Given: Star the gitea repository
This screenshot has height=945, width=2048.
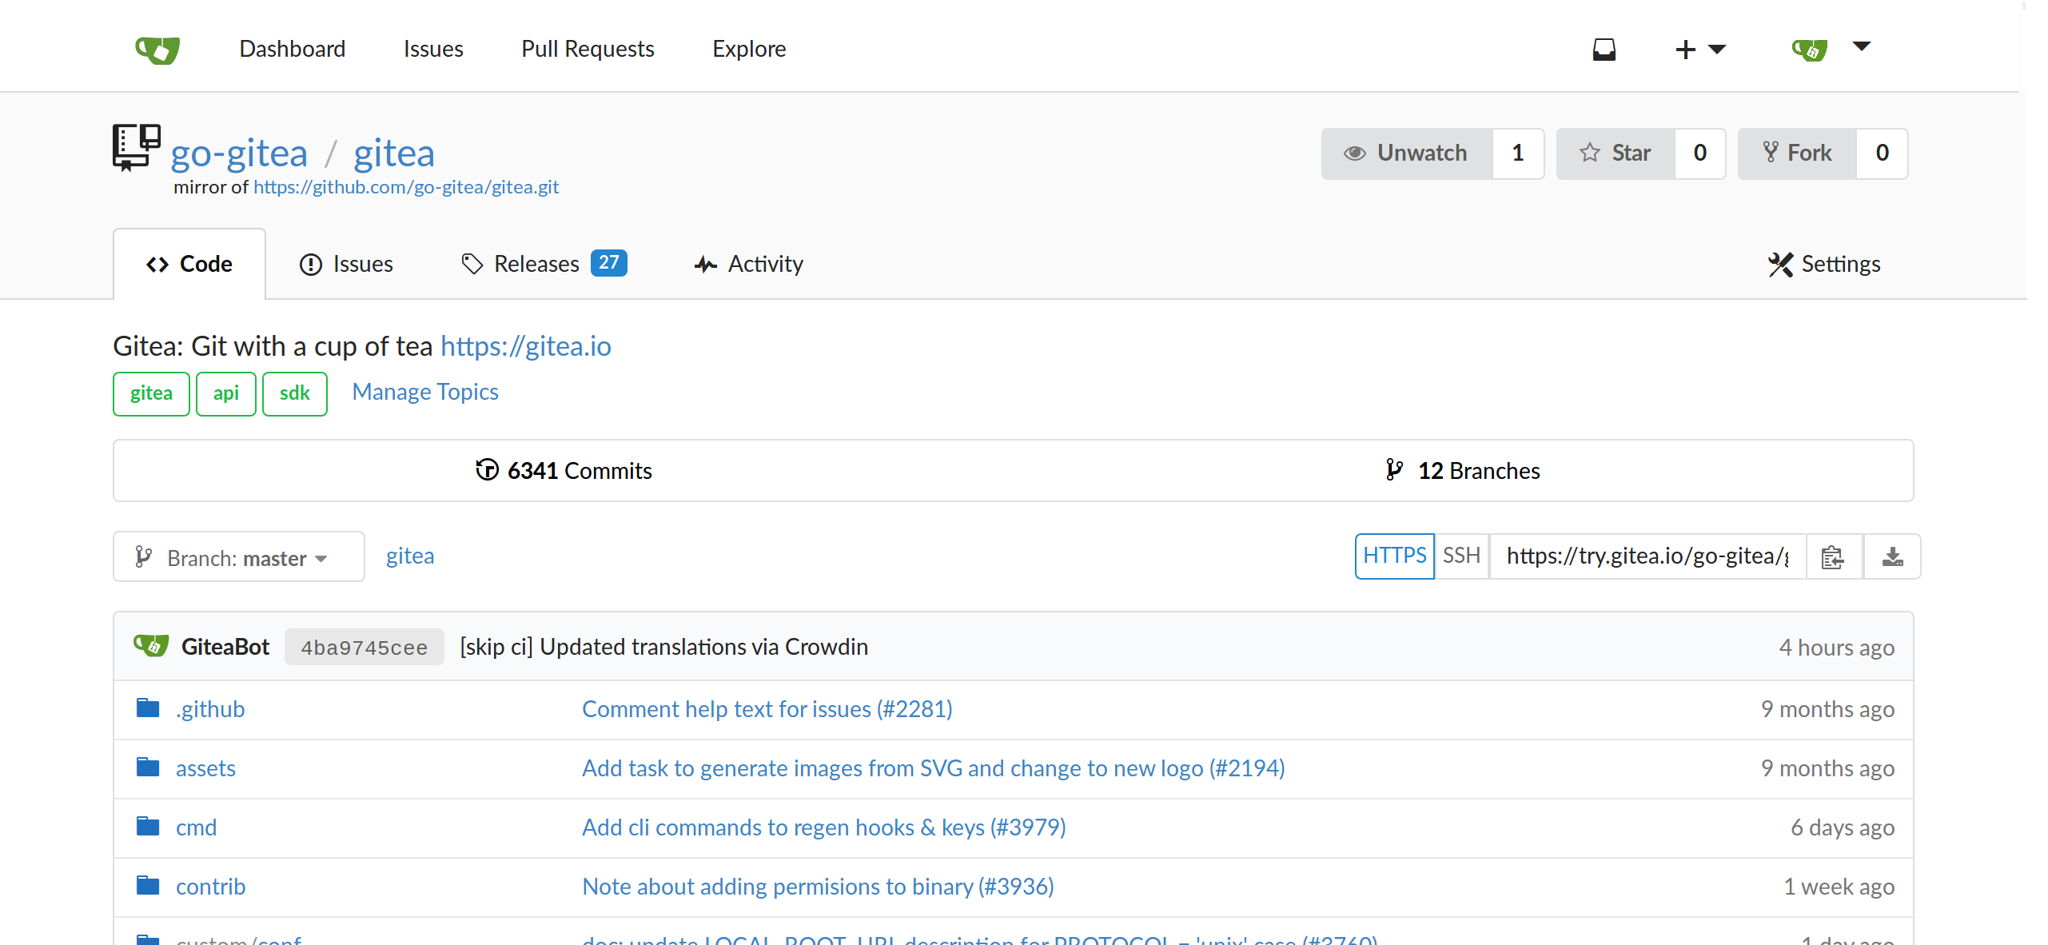Looking at the screenshot, I should click(x=1613, y=153).
